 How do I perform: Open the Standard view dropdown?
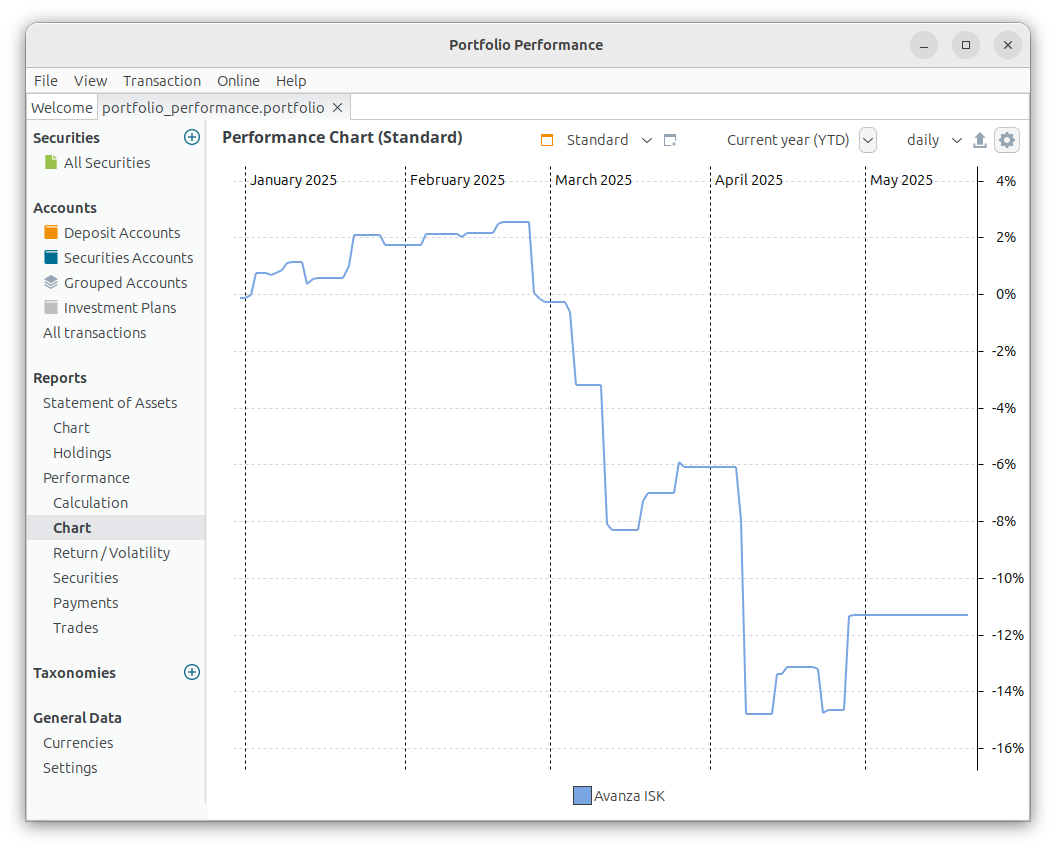[646, 140]
